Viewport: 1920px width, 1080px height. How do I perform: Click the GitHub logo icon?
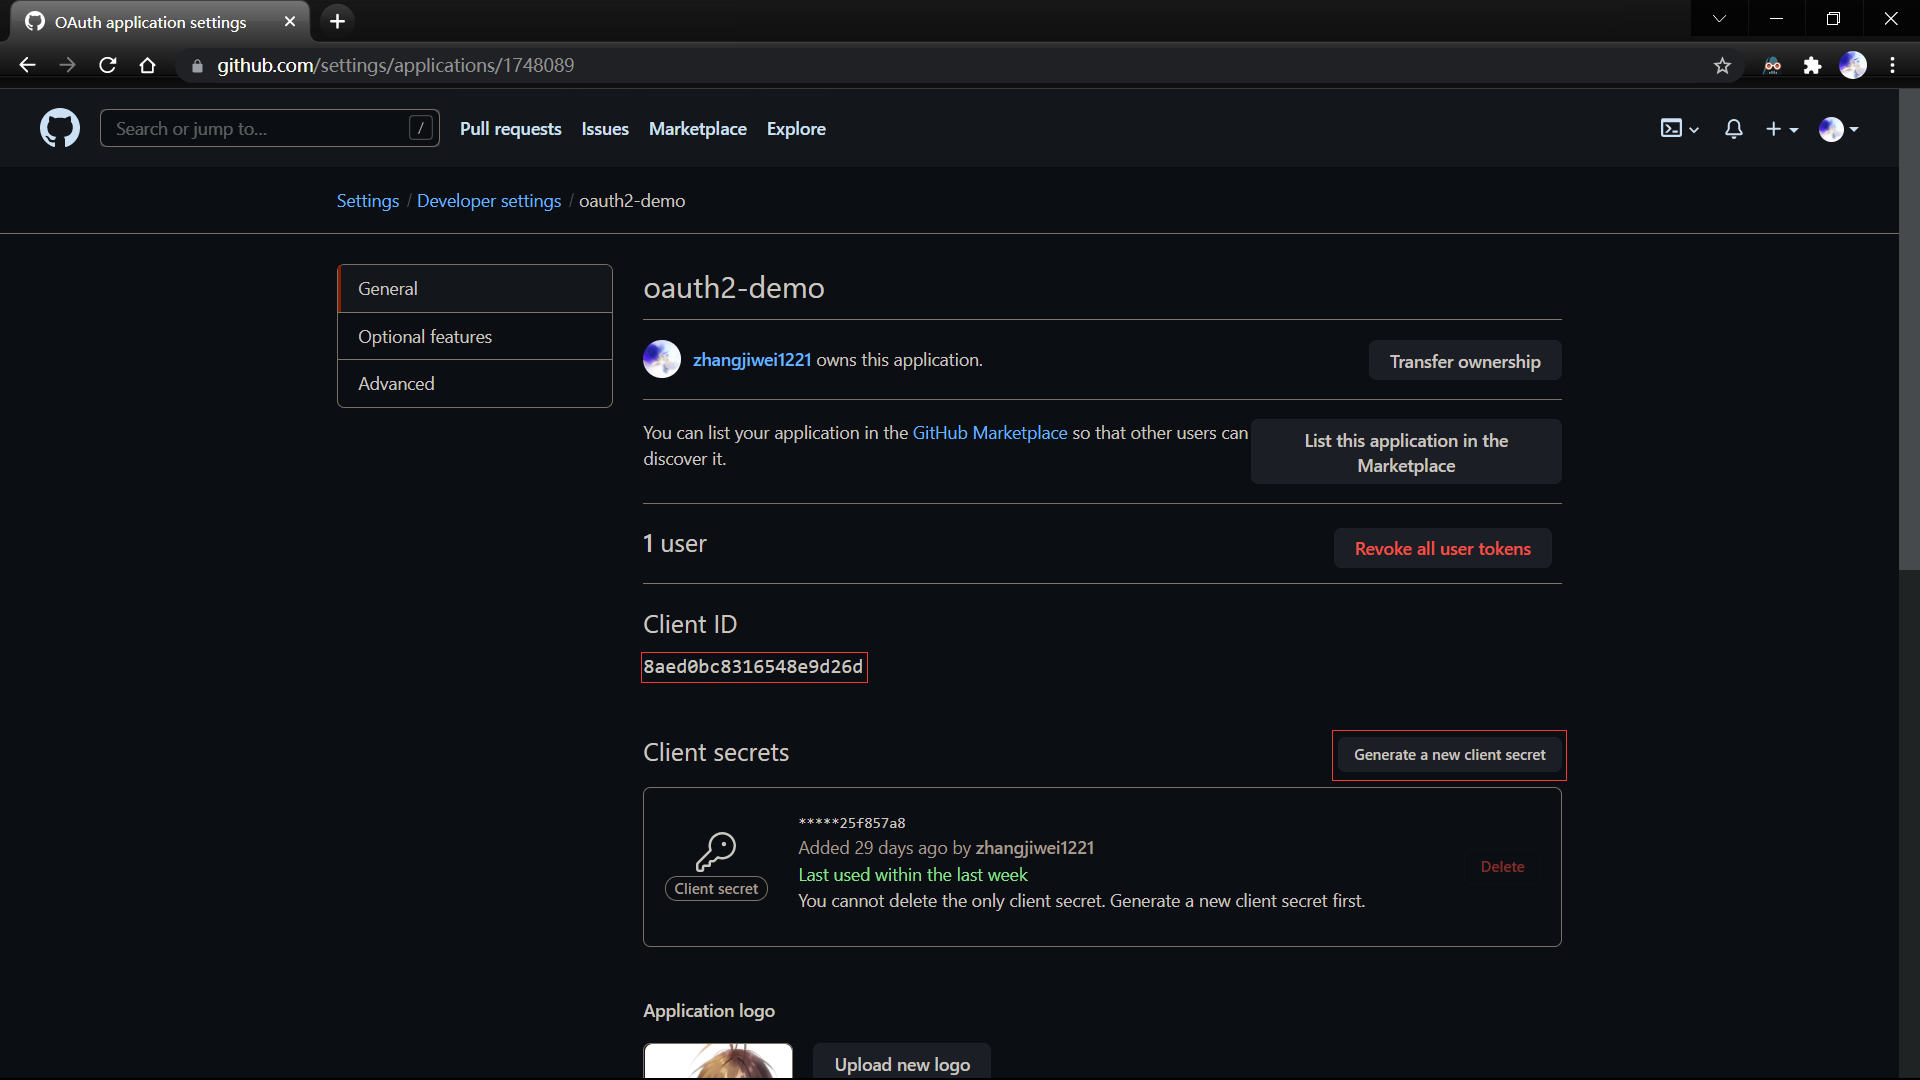[x=59, y=128]
